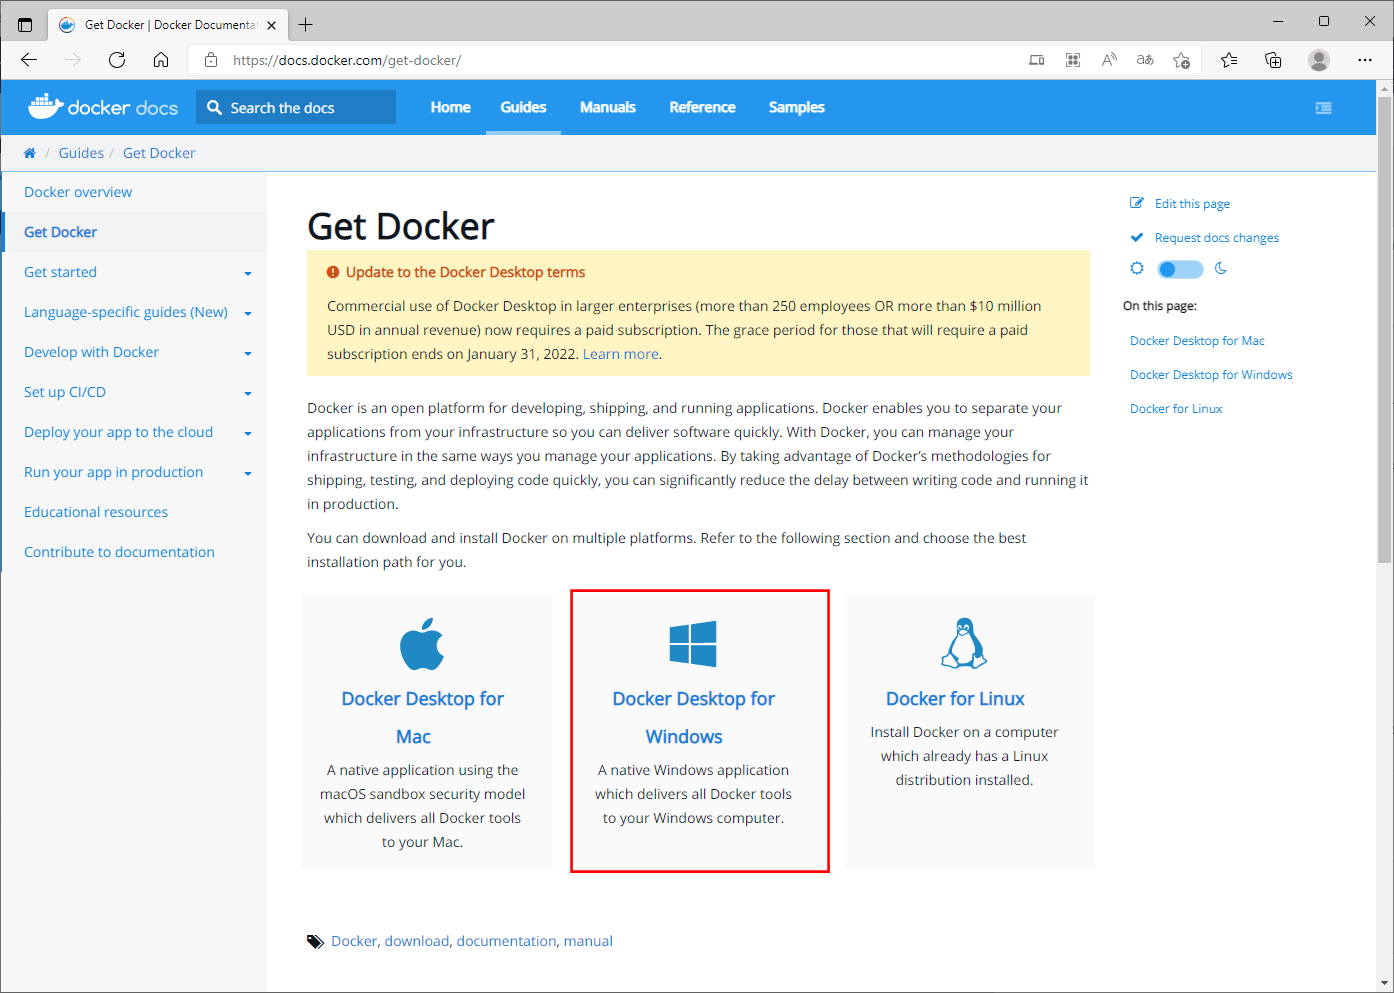Viewport: 1394px width, 993px height.
Task: Click the Search the docs field
Action: tap(296, 107)
